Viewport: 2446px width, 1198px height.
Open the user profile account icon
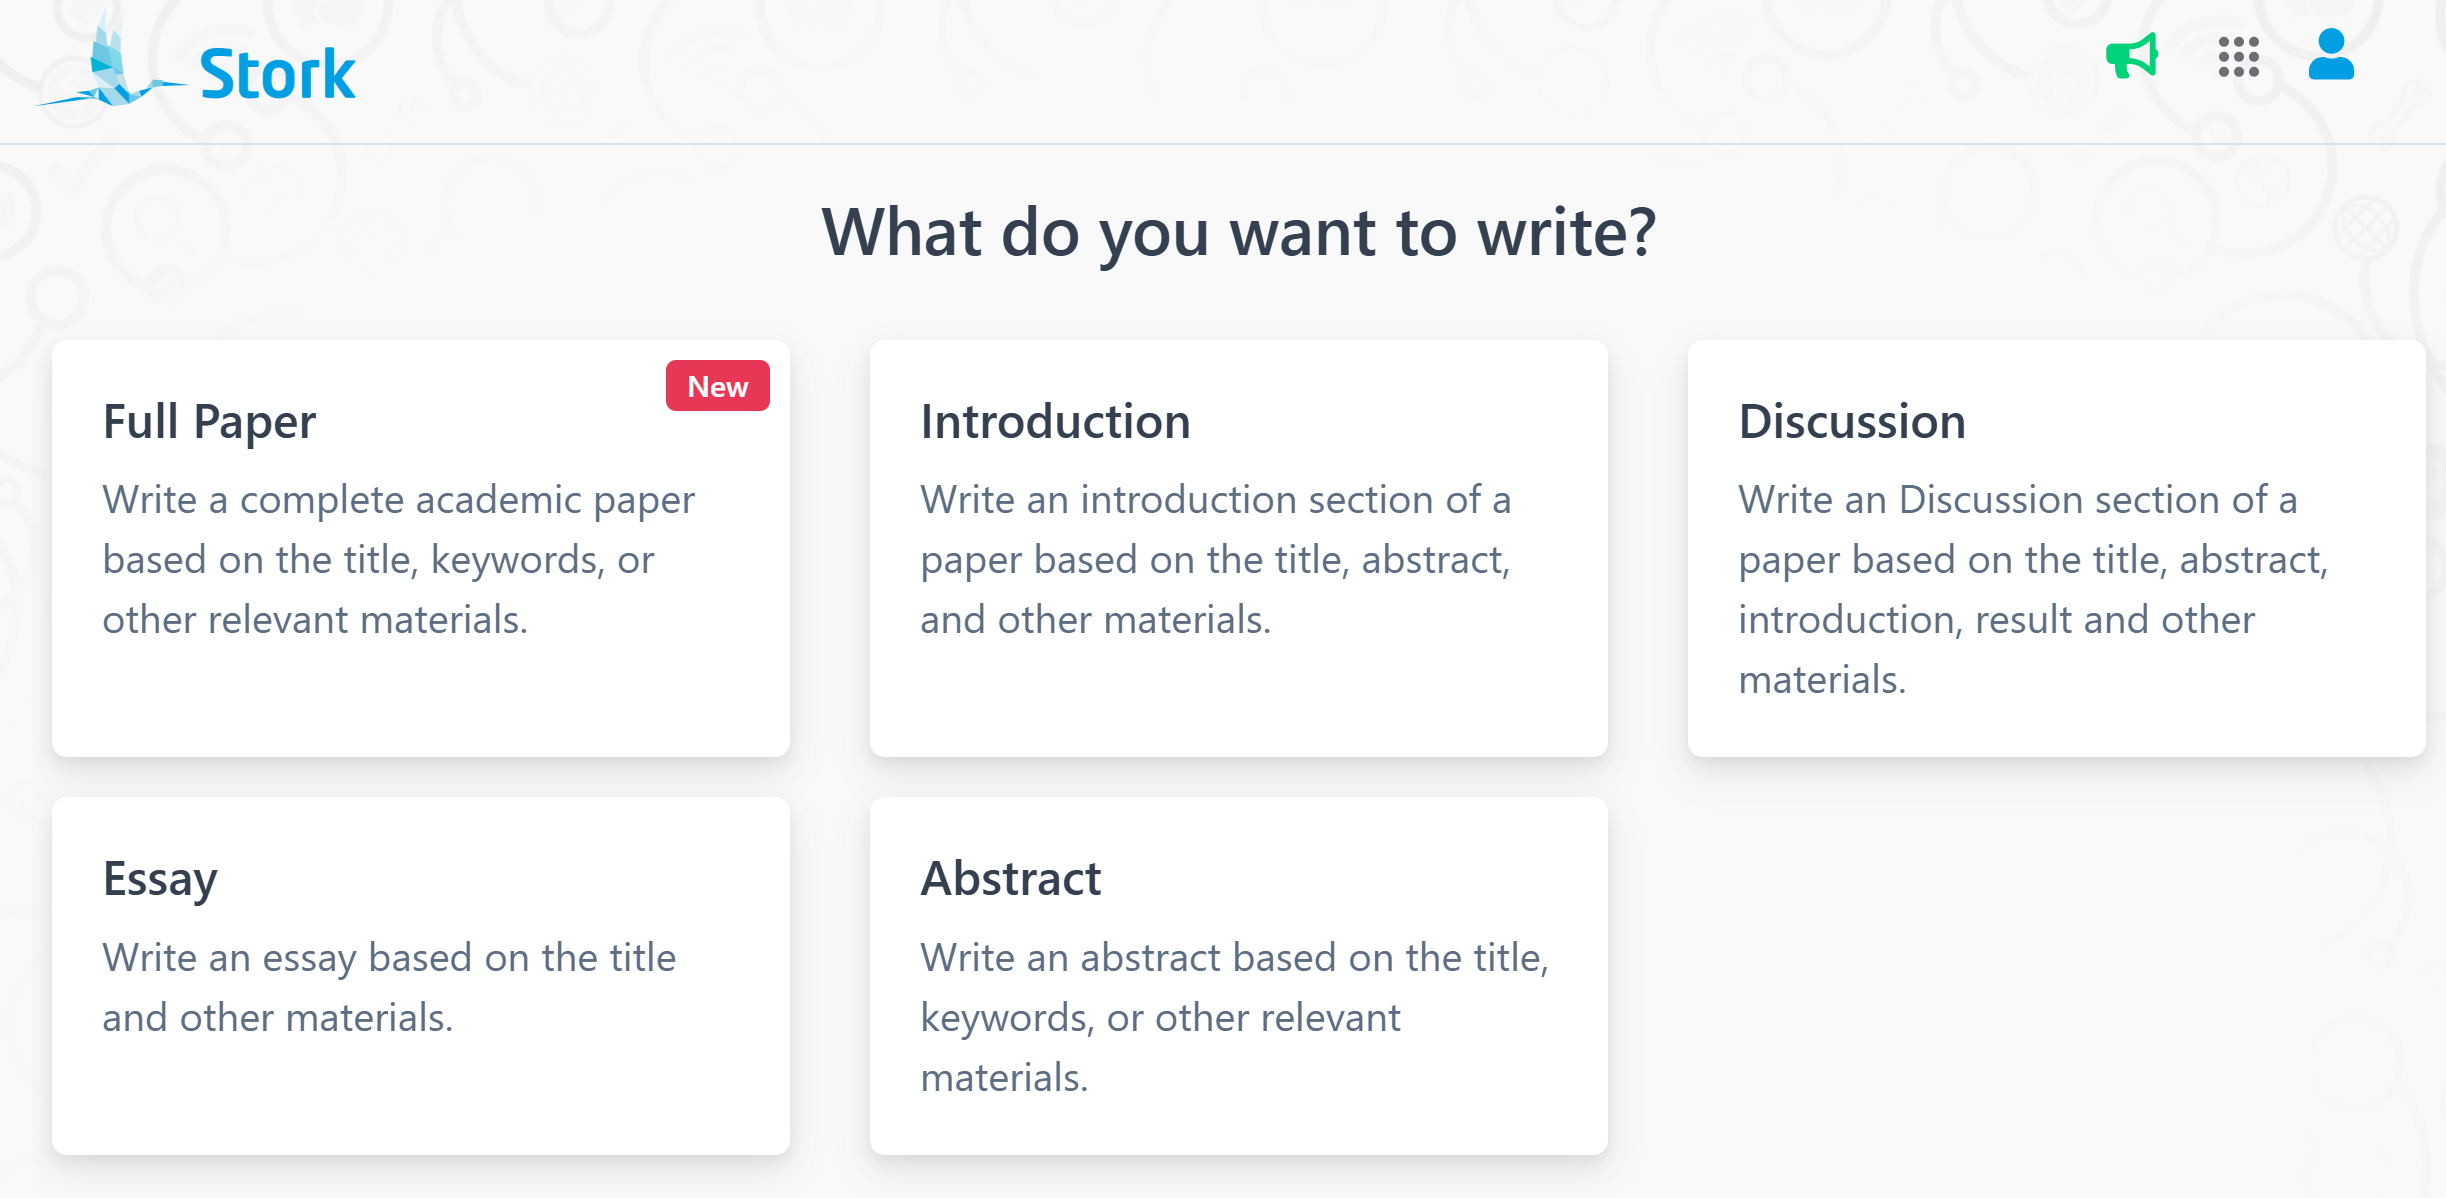coord(2330,55)
